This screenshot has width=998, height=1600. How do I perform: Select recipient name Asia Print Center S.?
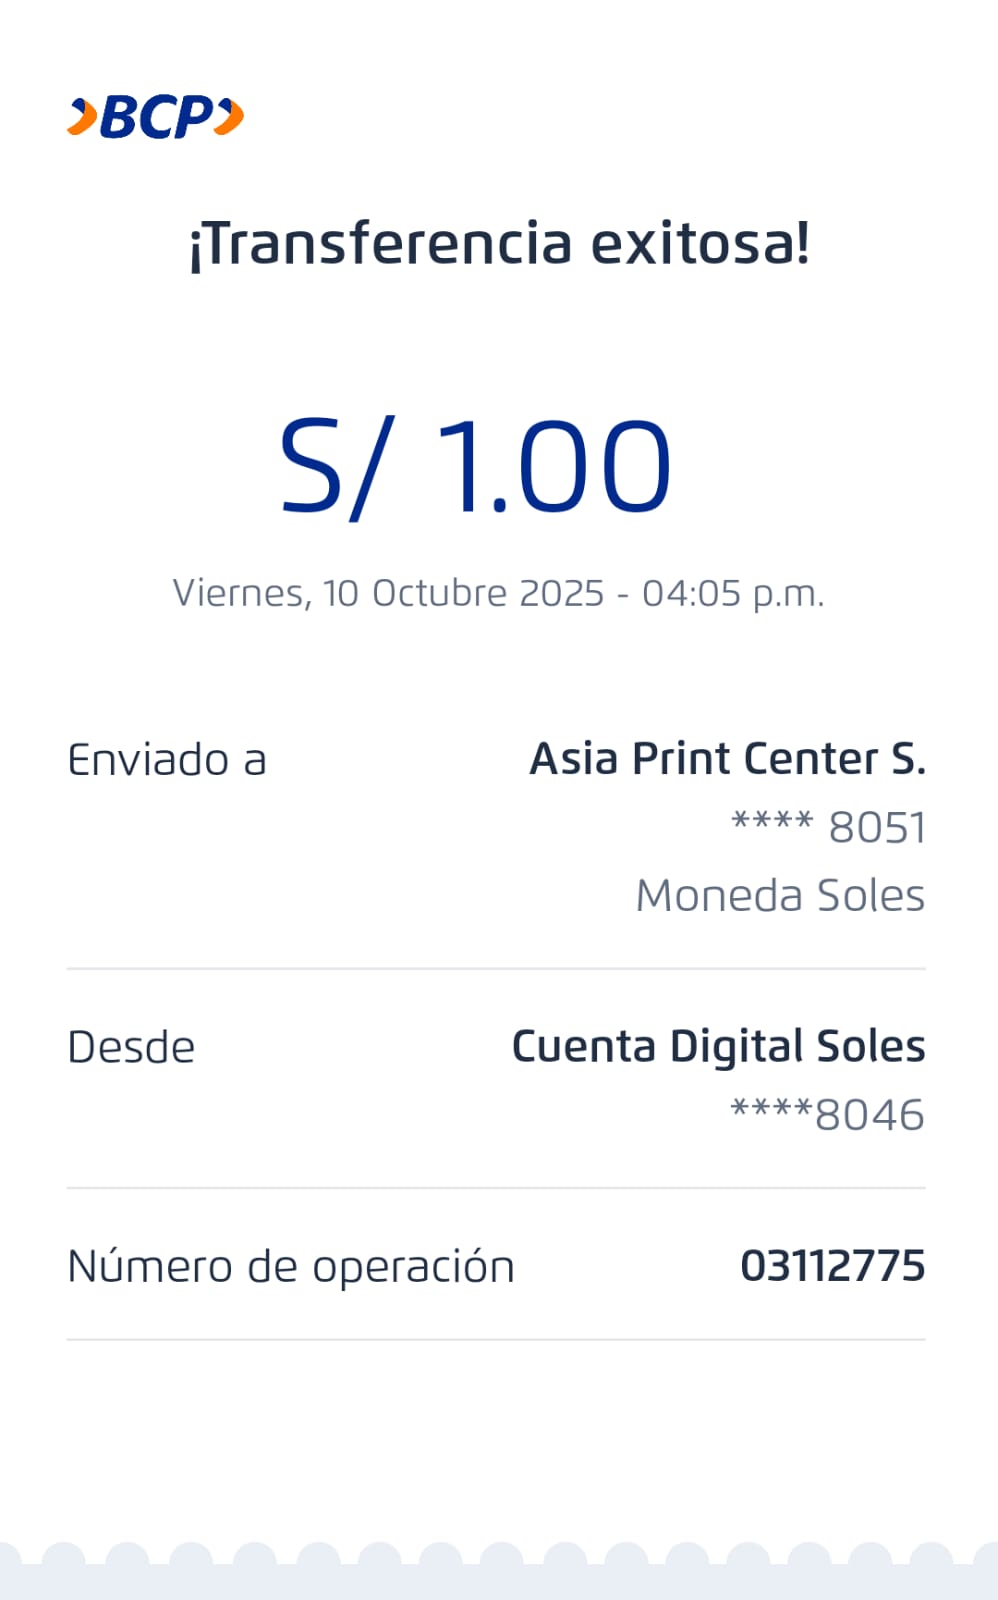(727, 759)
